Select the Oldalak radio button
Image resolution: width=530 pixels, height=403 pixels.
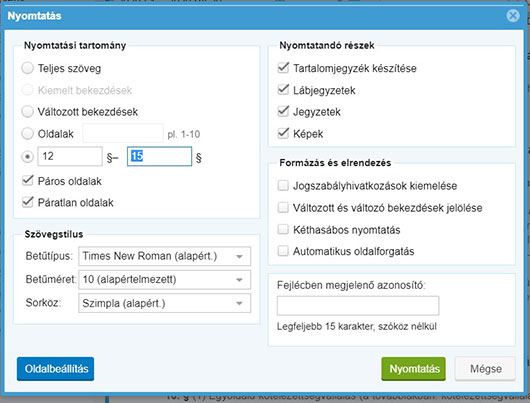28,134
